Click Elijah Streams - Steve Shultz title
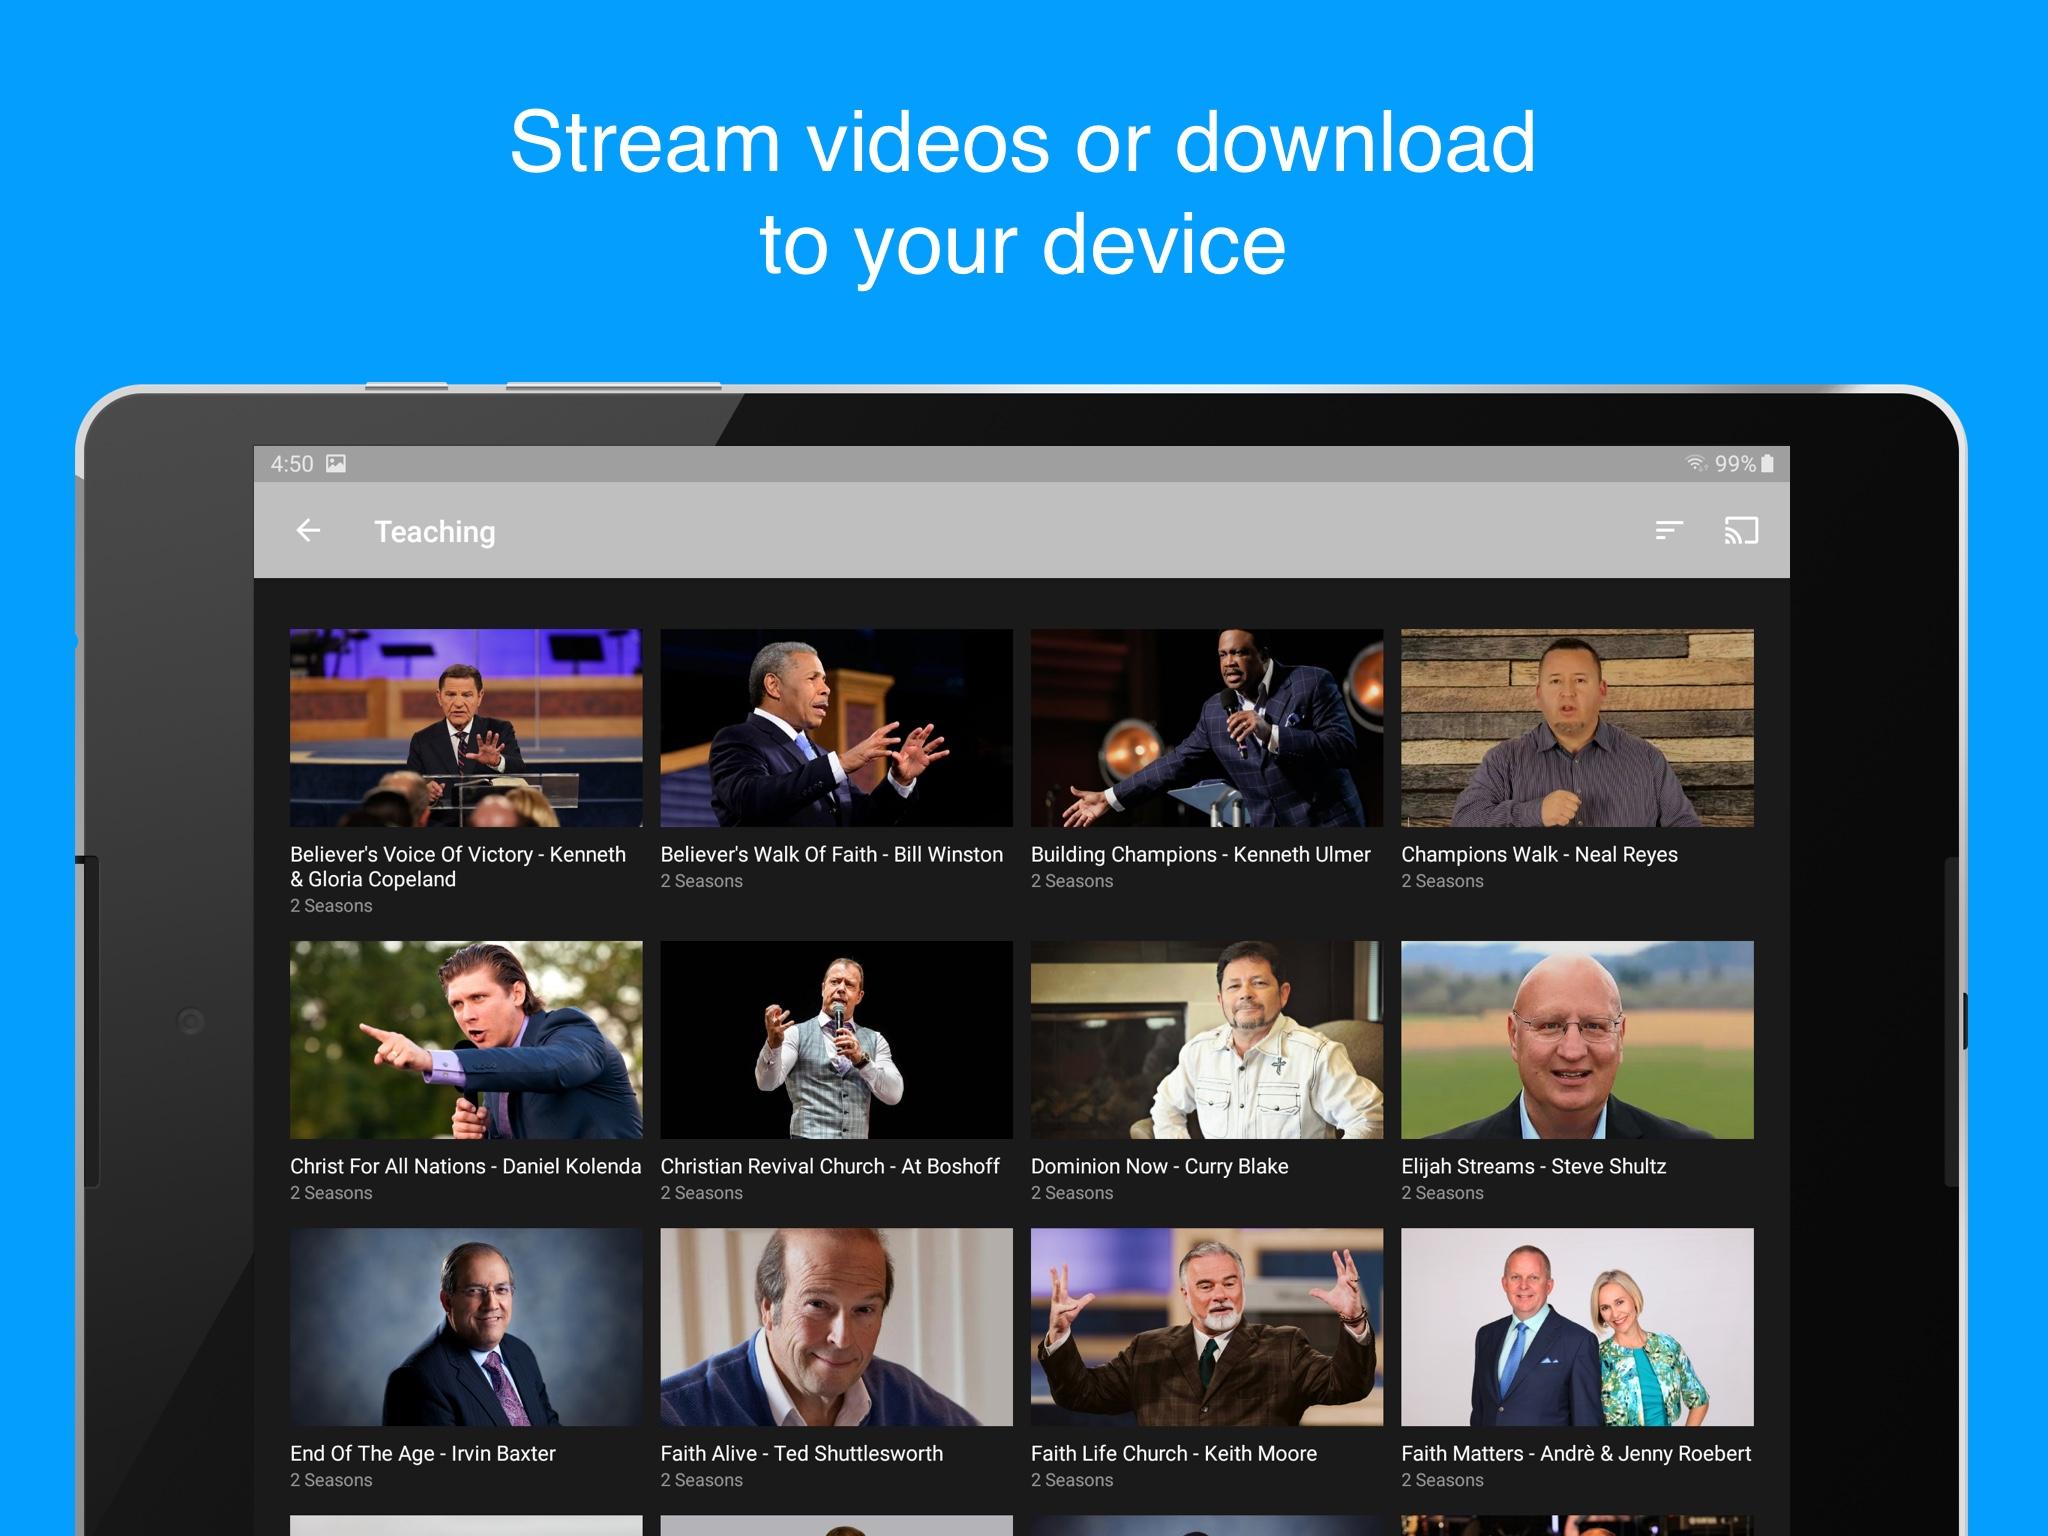 coord(1533,1166)
